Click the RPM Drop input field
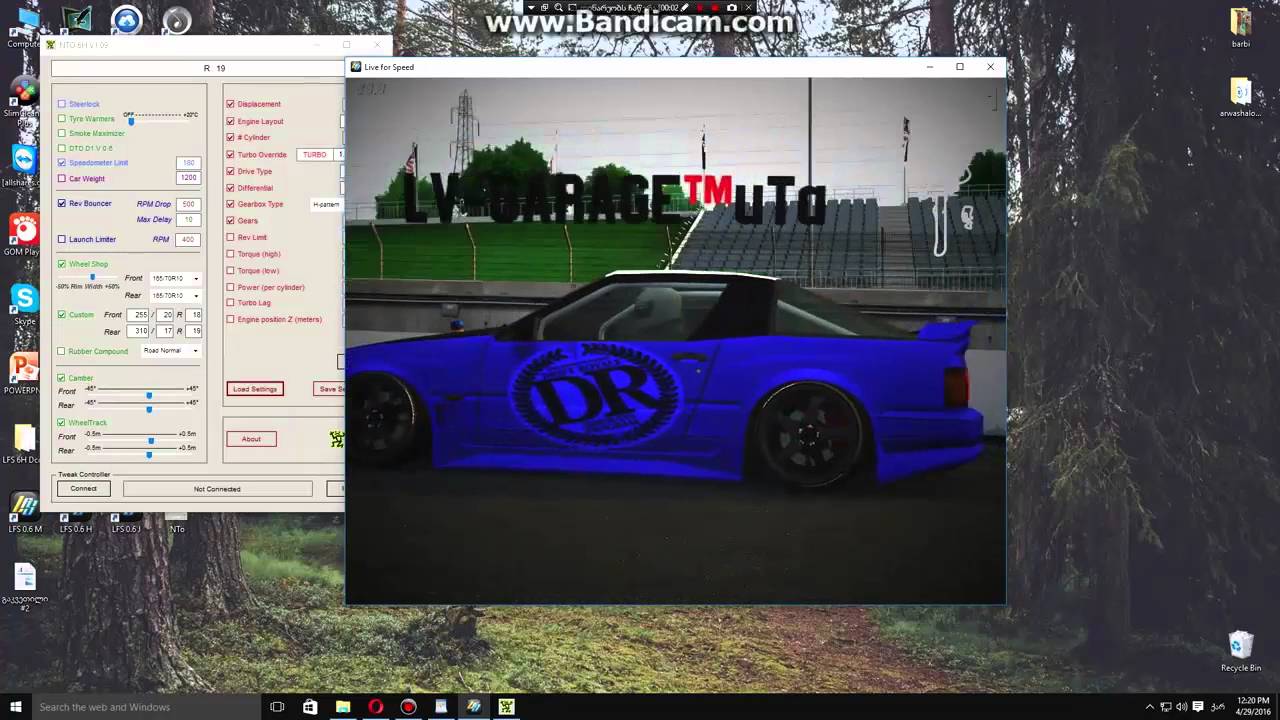 (x=188, y=204)
